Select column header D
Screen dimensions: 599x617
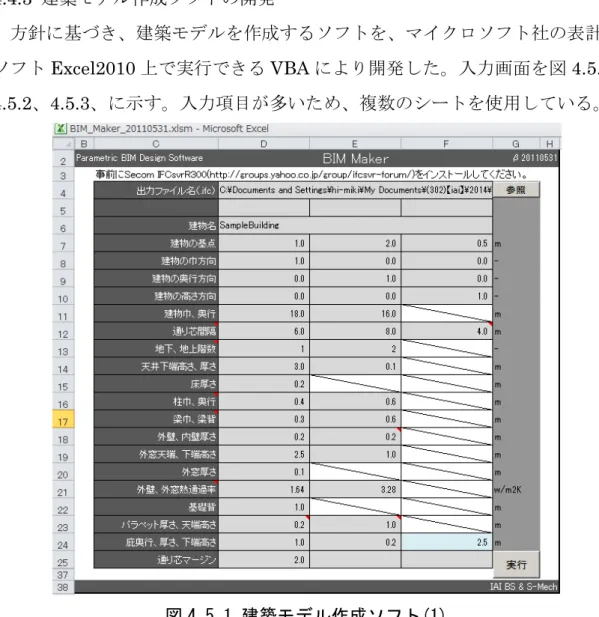[264, 144]
